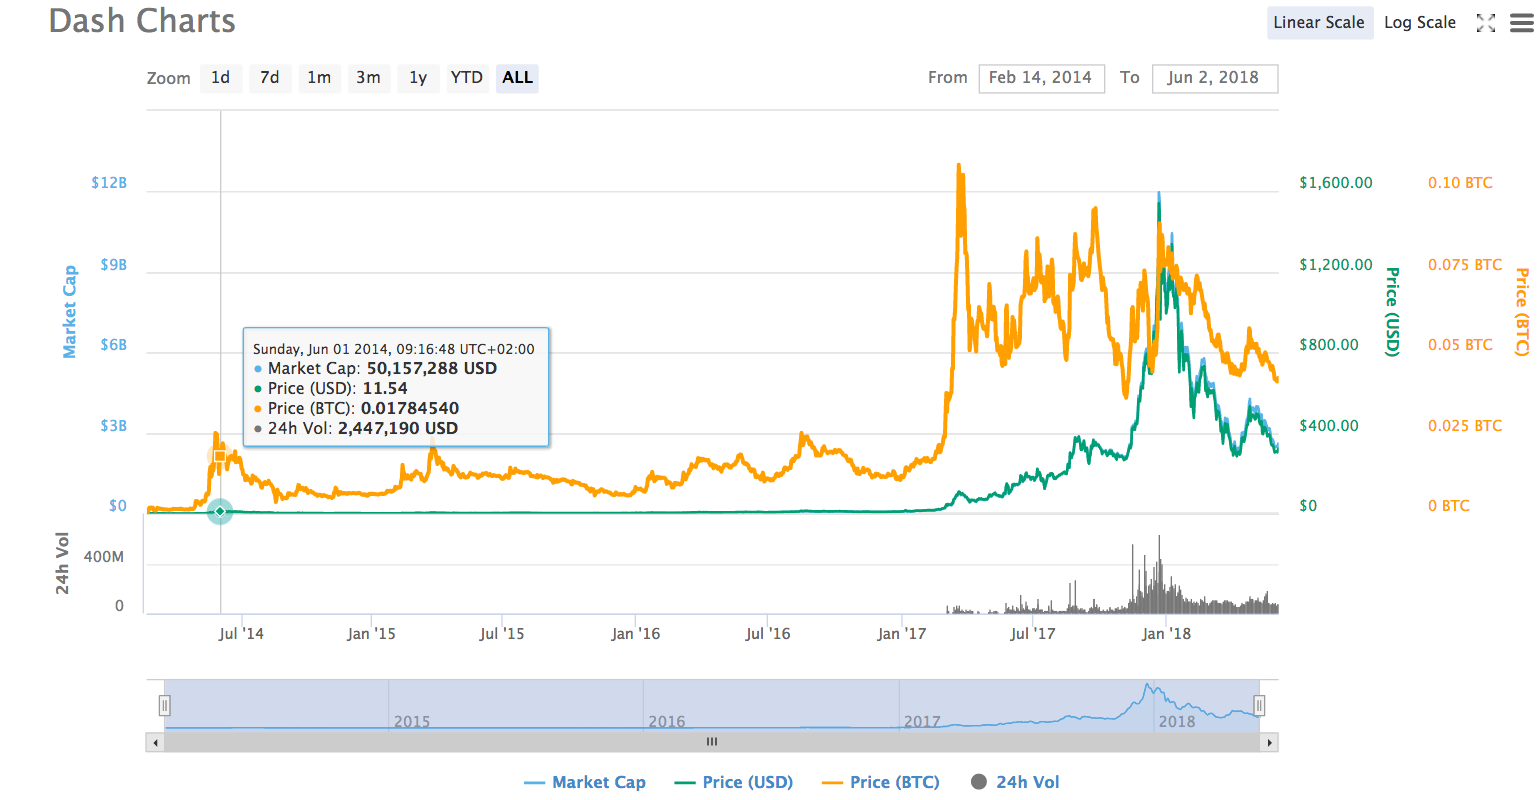Edit the From date field

[x=1041, y=78]
